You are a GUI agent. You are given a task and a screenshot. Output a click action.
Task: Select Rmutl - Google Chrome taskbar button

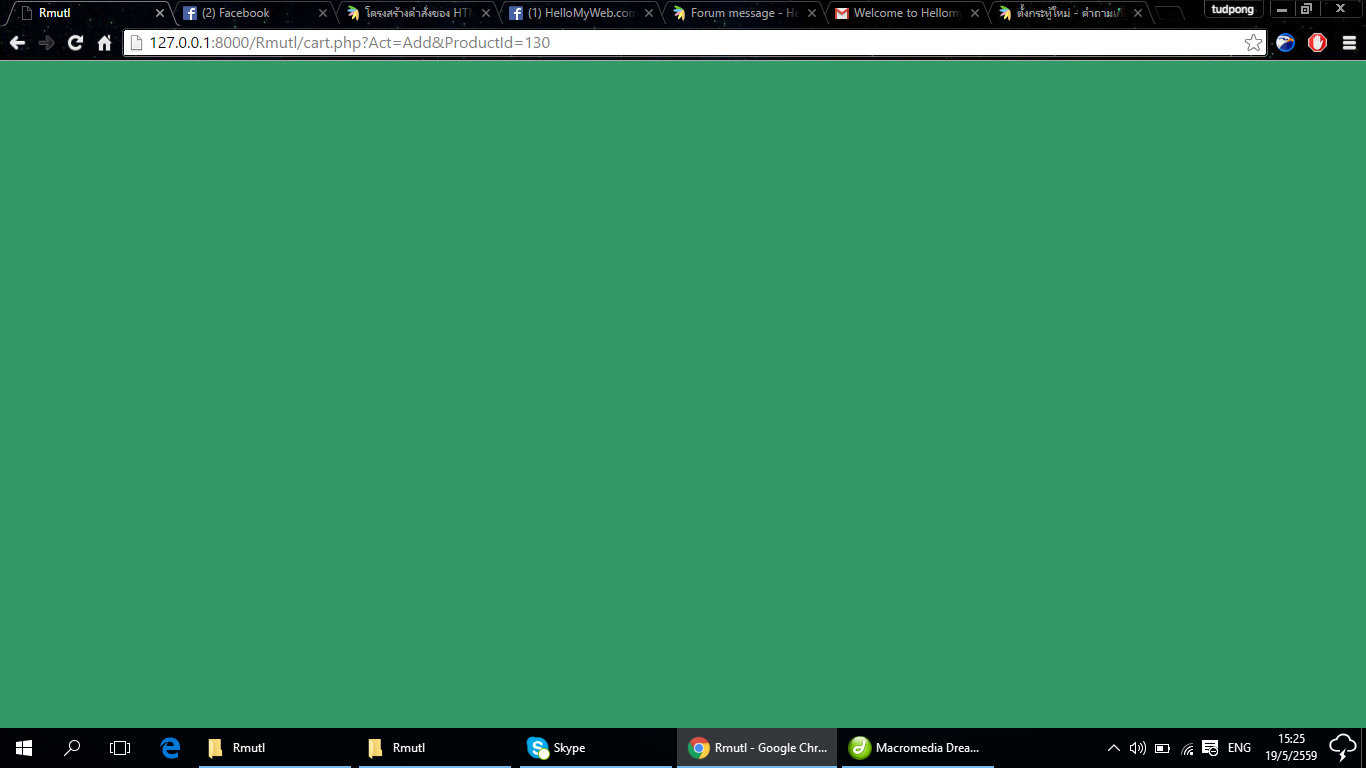coord(757,748)
